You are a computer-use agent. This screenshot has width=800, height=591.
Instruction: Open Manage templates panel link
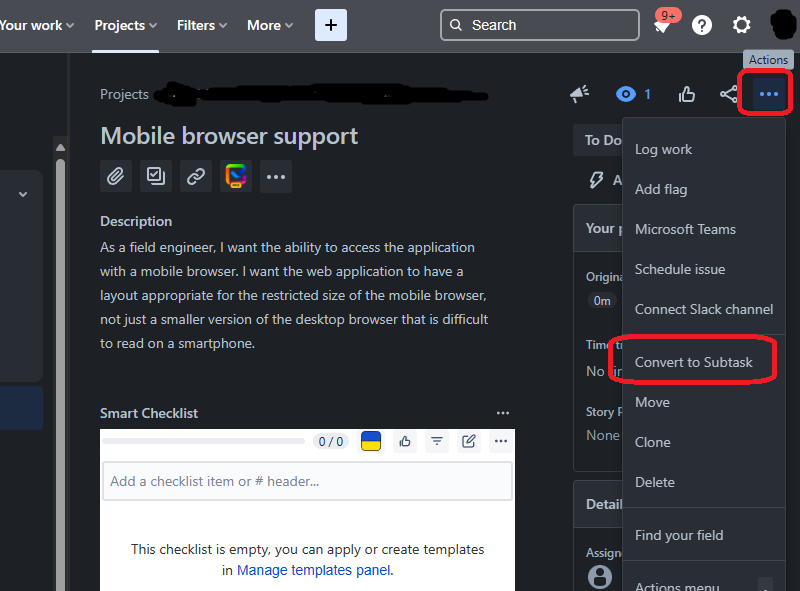[314, 570]
